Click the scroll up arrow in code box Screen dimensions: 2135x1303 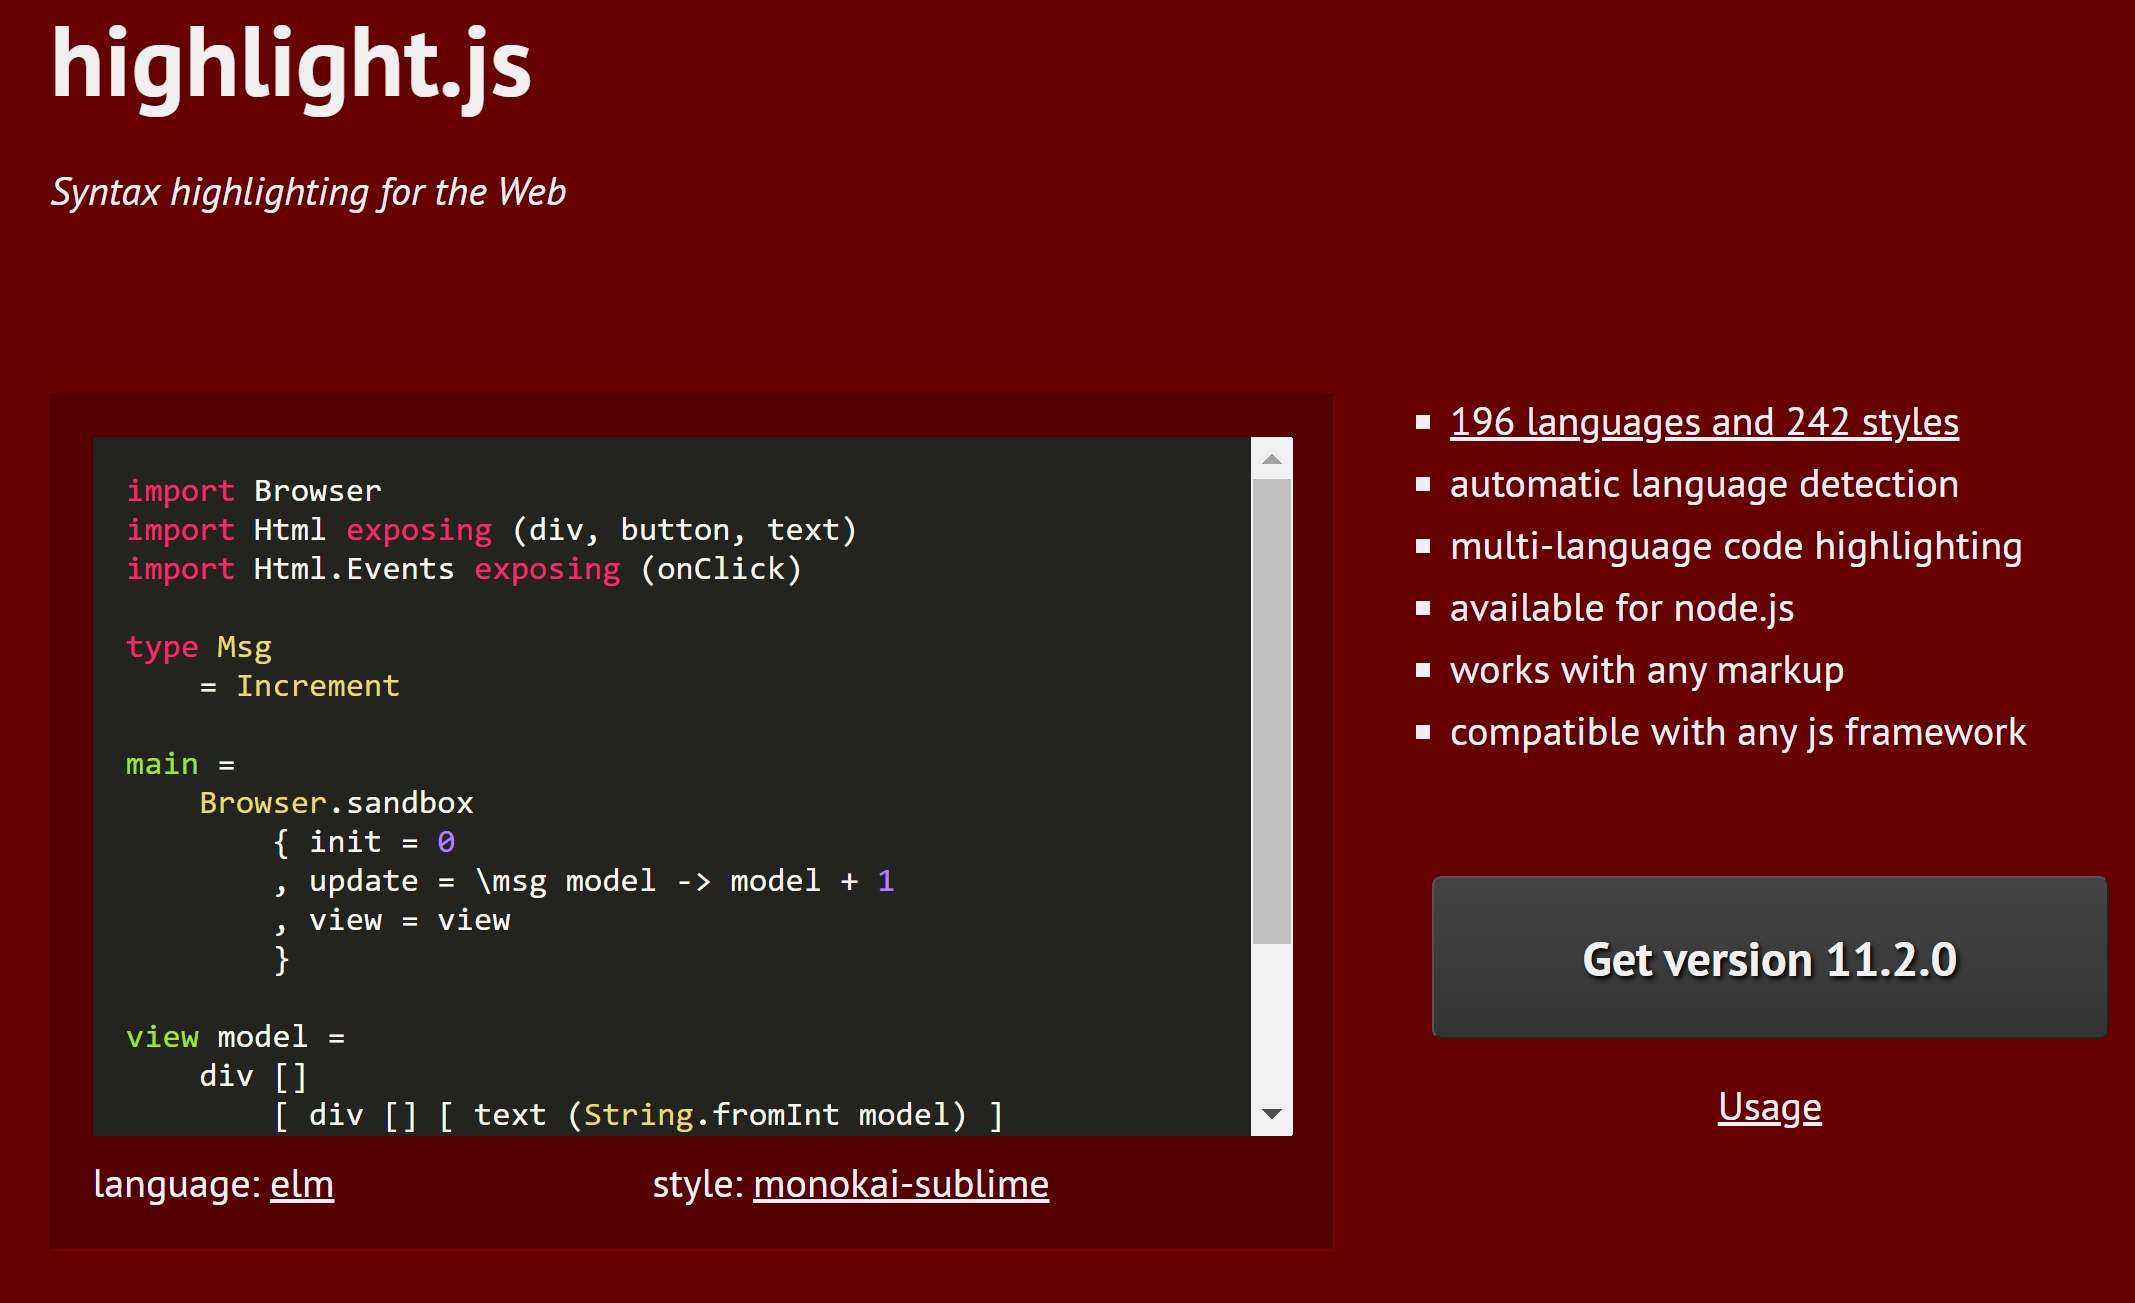(1271, 459)
